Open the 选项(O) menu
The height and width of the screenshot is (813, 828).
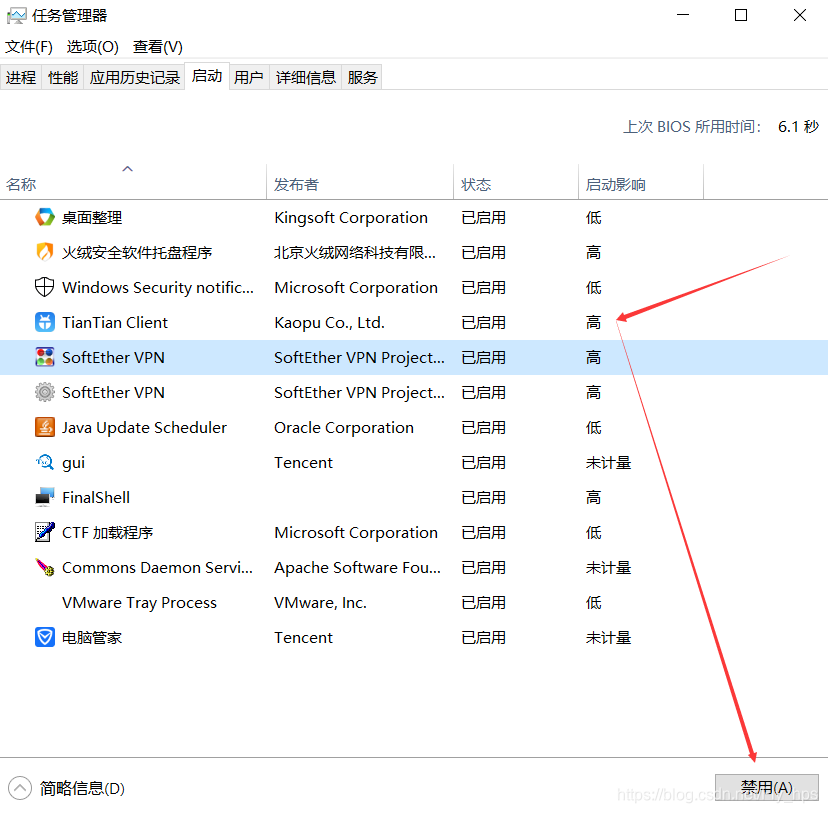click(92, 47)
